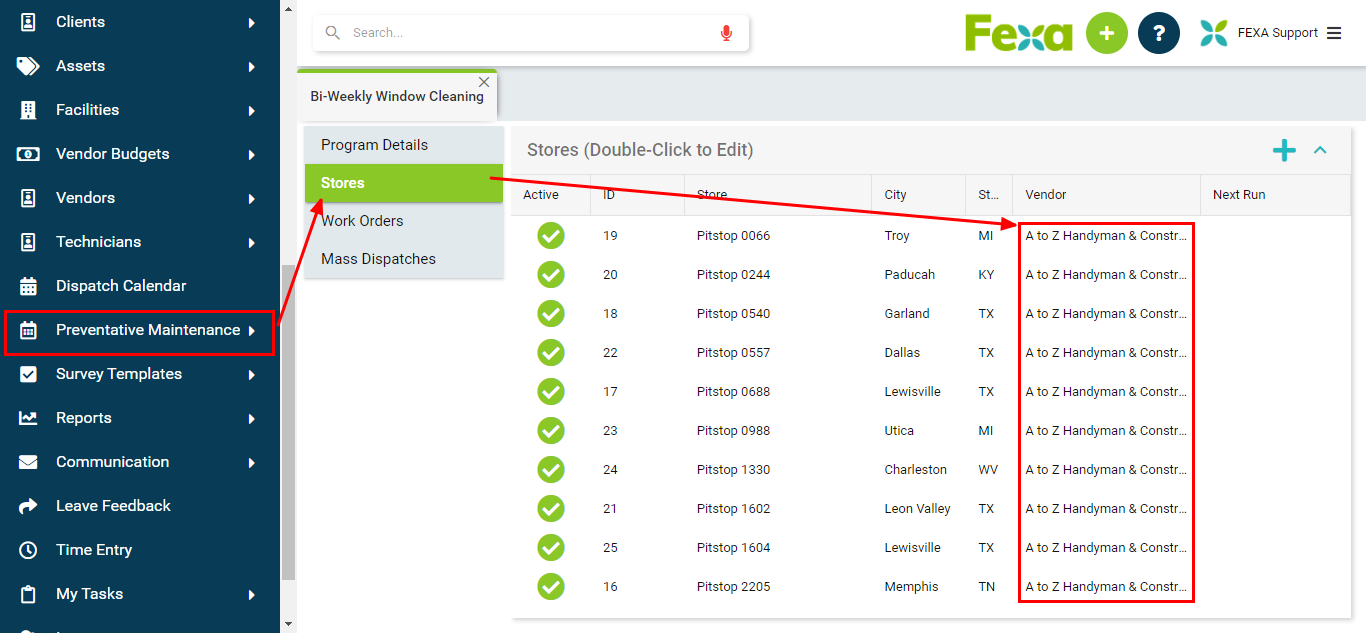
Task: Click the Pitstop 1604 store cell
Action: [x=734, y=548]
